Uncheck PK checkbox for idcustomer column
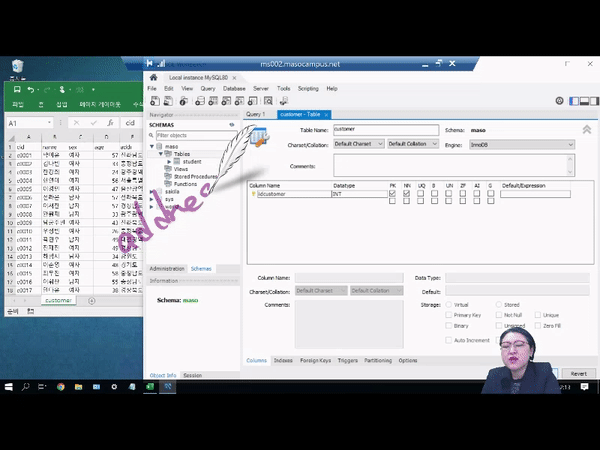The width and height of the screenshot is (600, 450). point(392,194)
